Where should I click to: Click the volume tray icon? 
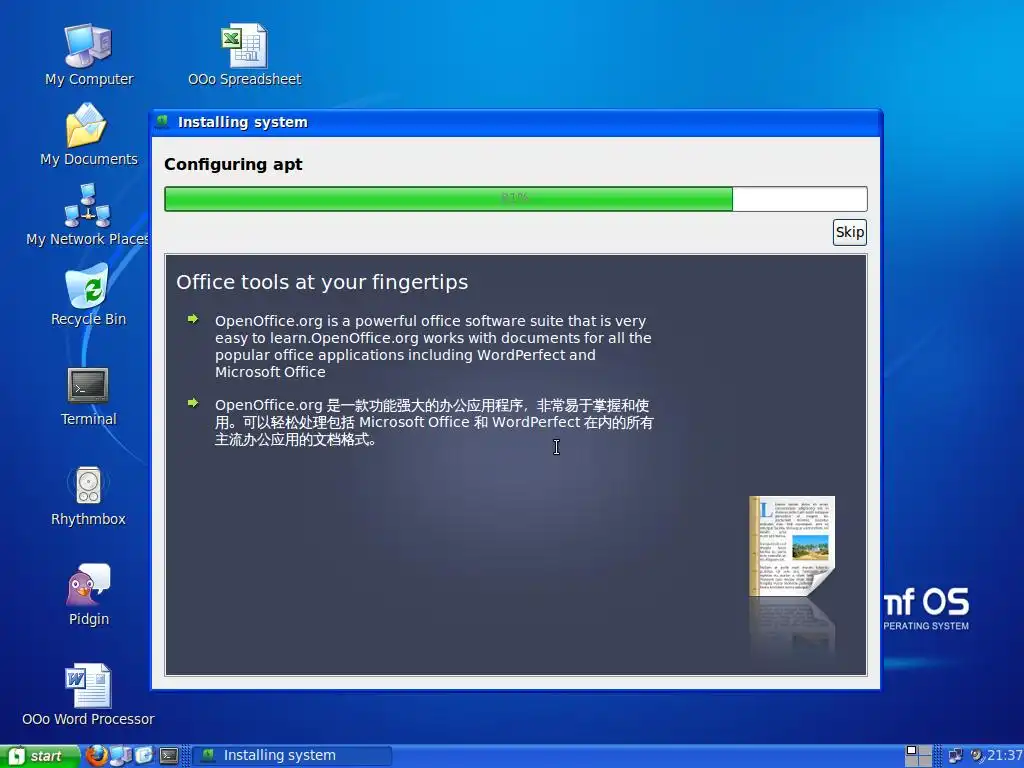[x=977, y=756]
